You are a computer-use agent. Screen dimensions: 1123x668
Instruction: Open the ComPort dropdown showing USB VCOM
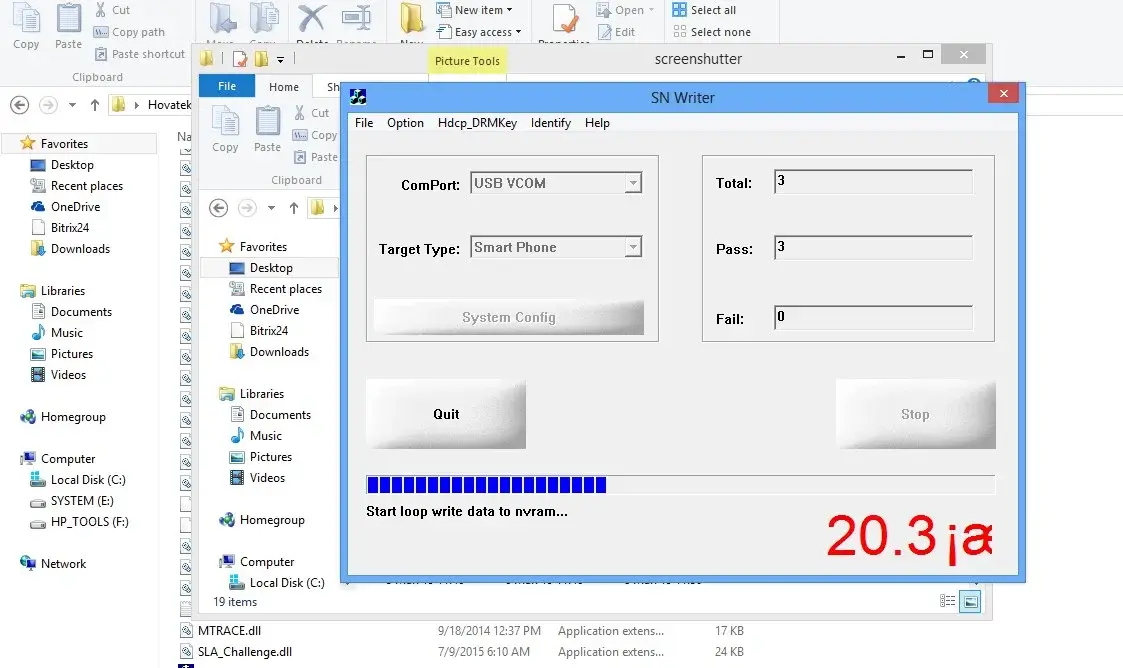click(634, 183)
